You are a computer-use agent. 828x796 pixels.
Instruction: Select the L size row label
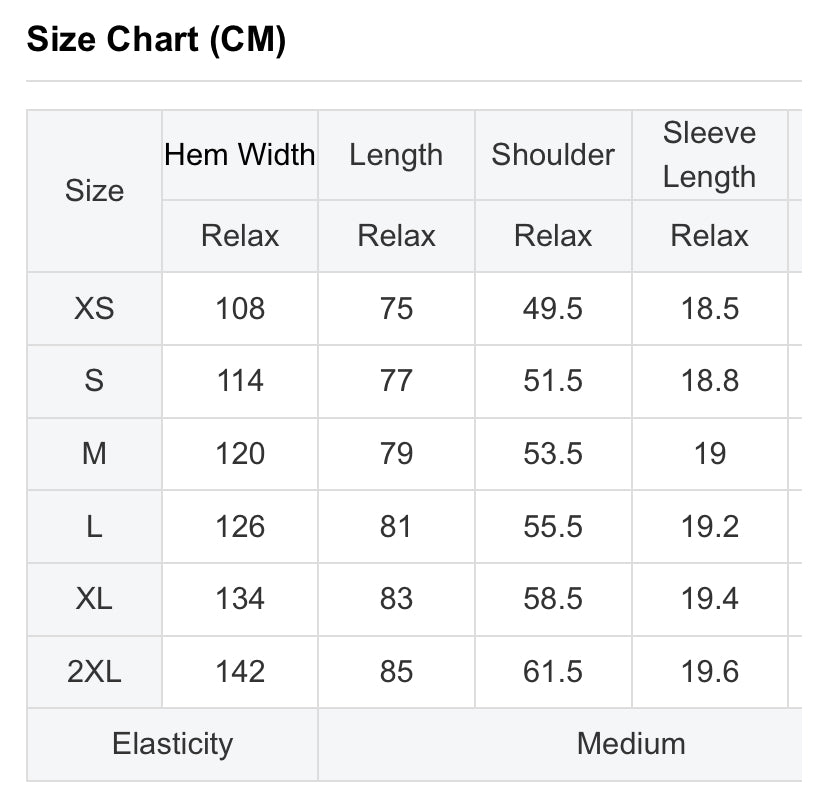pyautogui.click(x=95, y=527)
